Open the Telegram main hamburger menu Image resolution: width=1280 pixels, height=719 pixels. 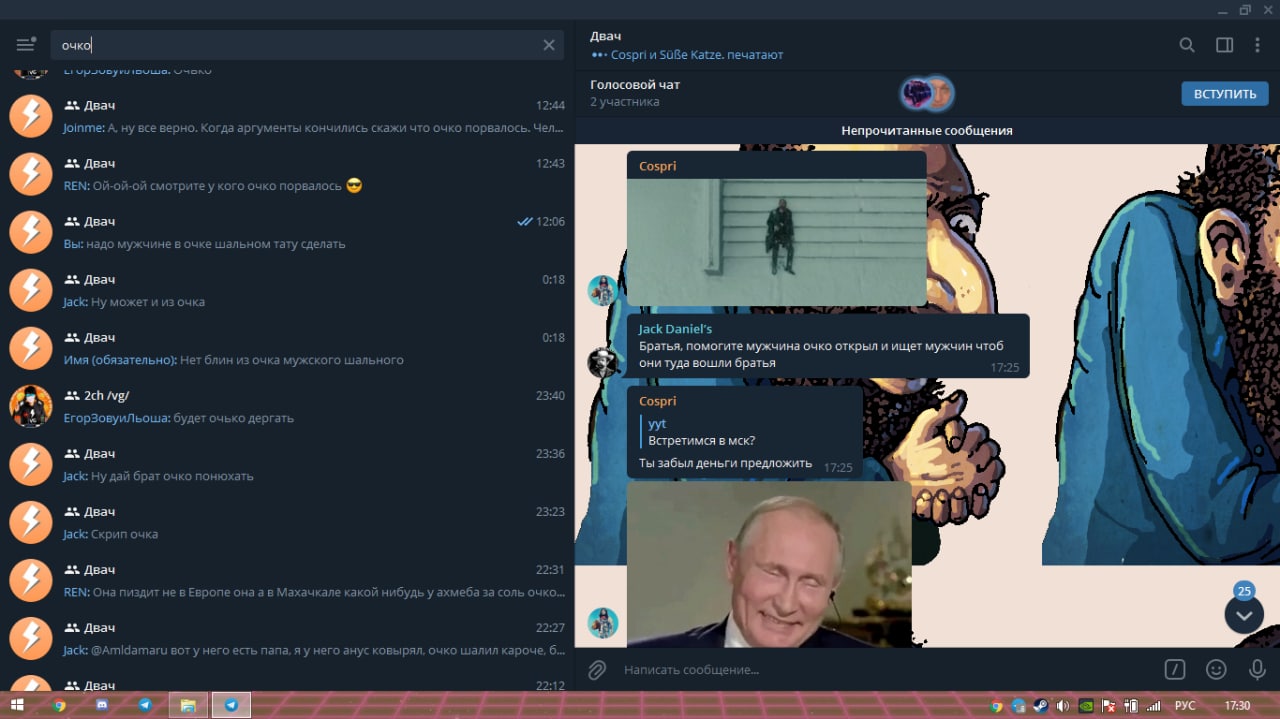(x=26, y=45)
